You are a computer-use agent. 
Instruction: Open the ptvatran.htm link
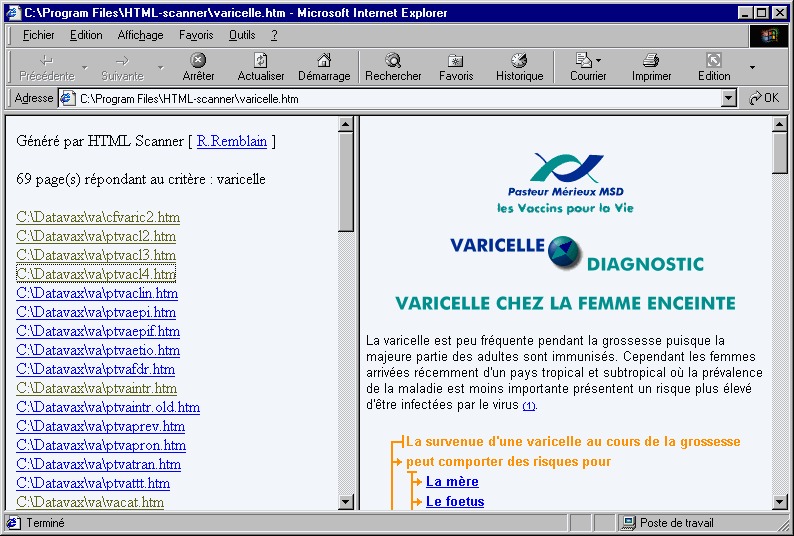(x=98, y=464)
